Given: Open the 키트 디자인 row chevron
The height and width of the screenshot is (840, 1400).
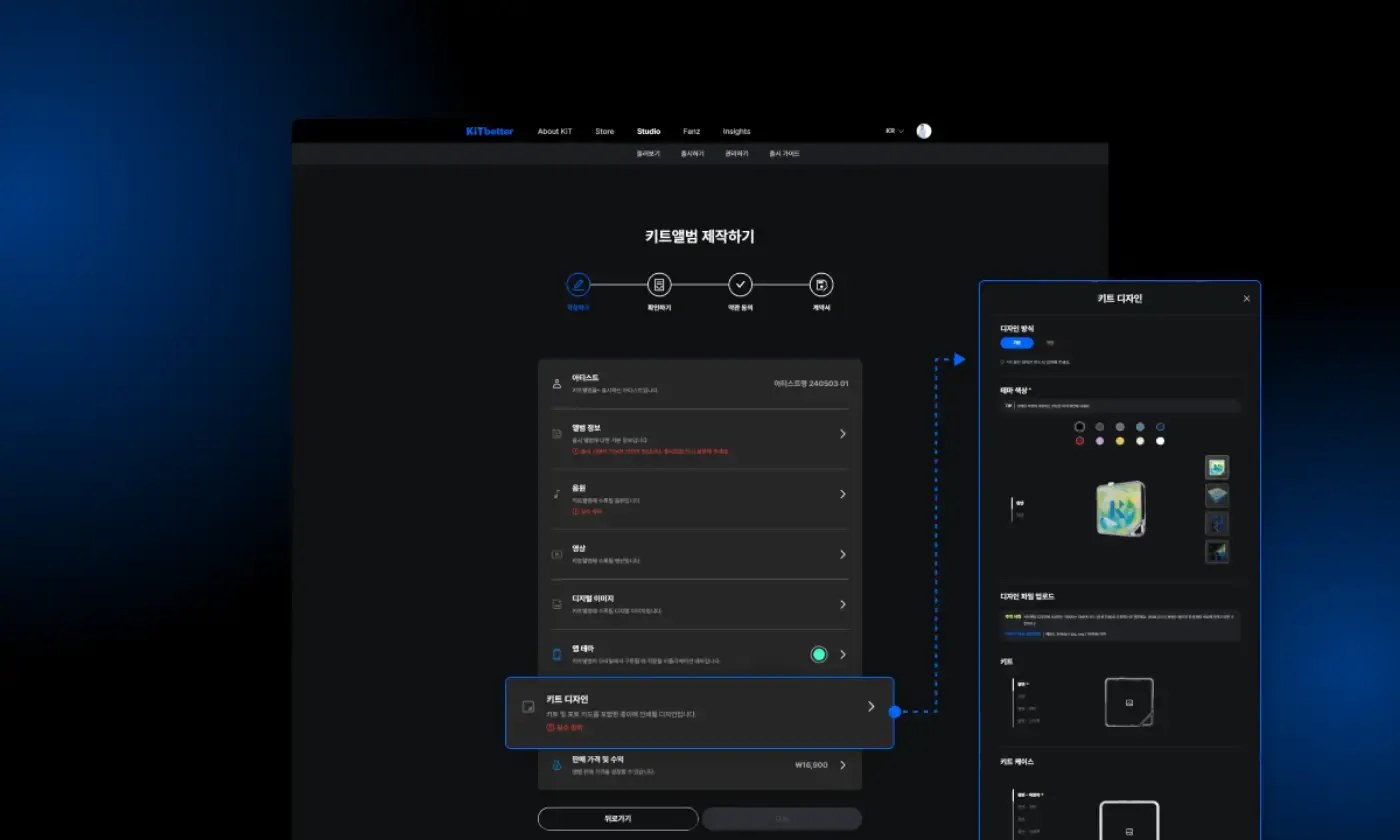Looking at the screenshot, I should click(x=871, y=706).
